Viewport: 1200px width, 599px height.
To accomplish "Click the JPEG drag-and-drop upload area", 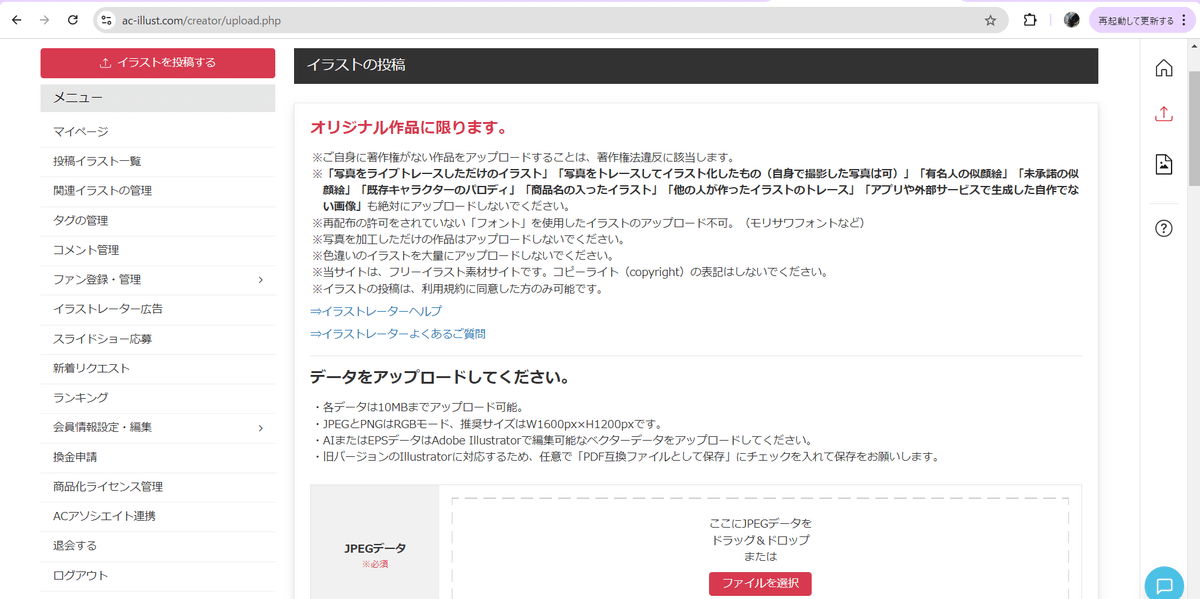I will pos(760,548).
